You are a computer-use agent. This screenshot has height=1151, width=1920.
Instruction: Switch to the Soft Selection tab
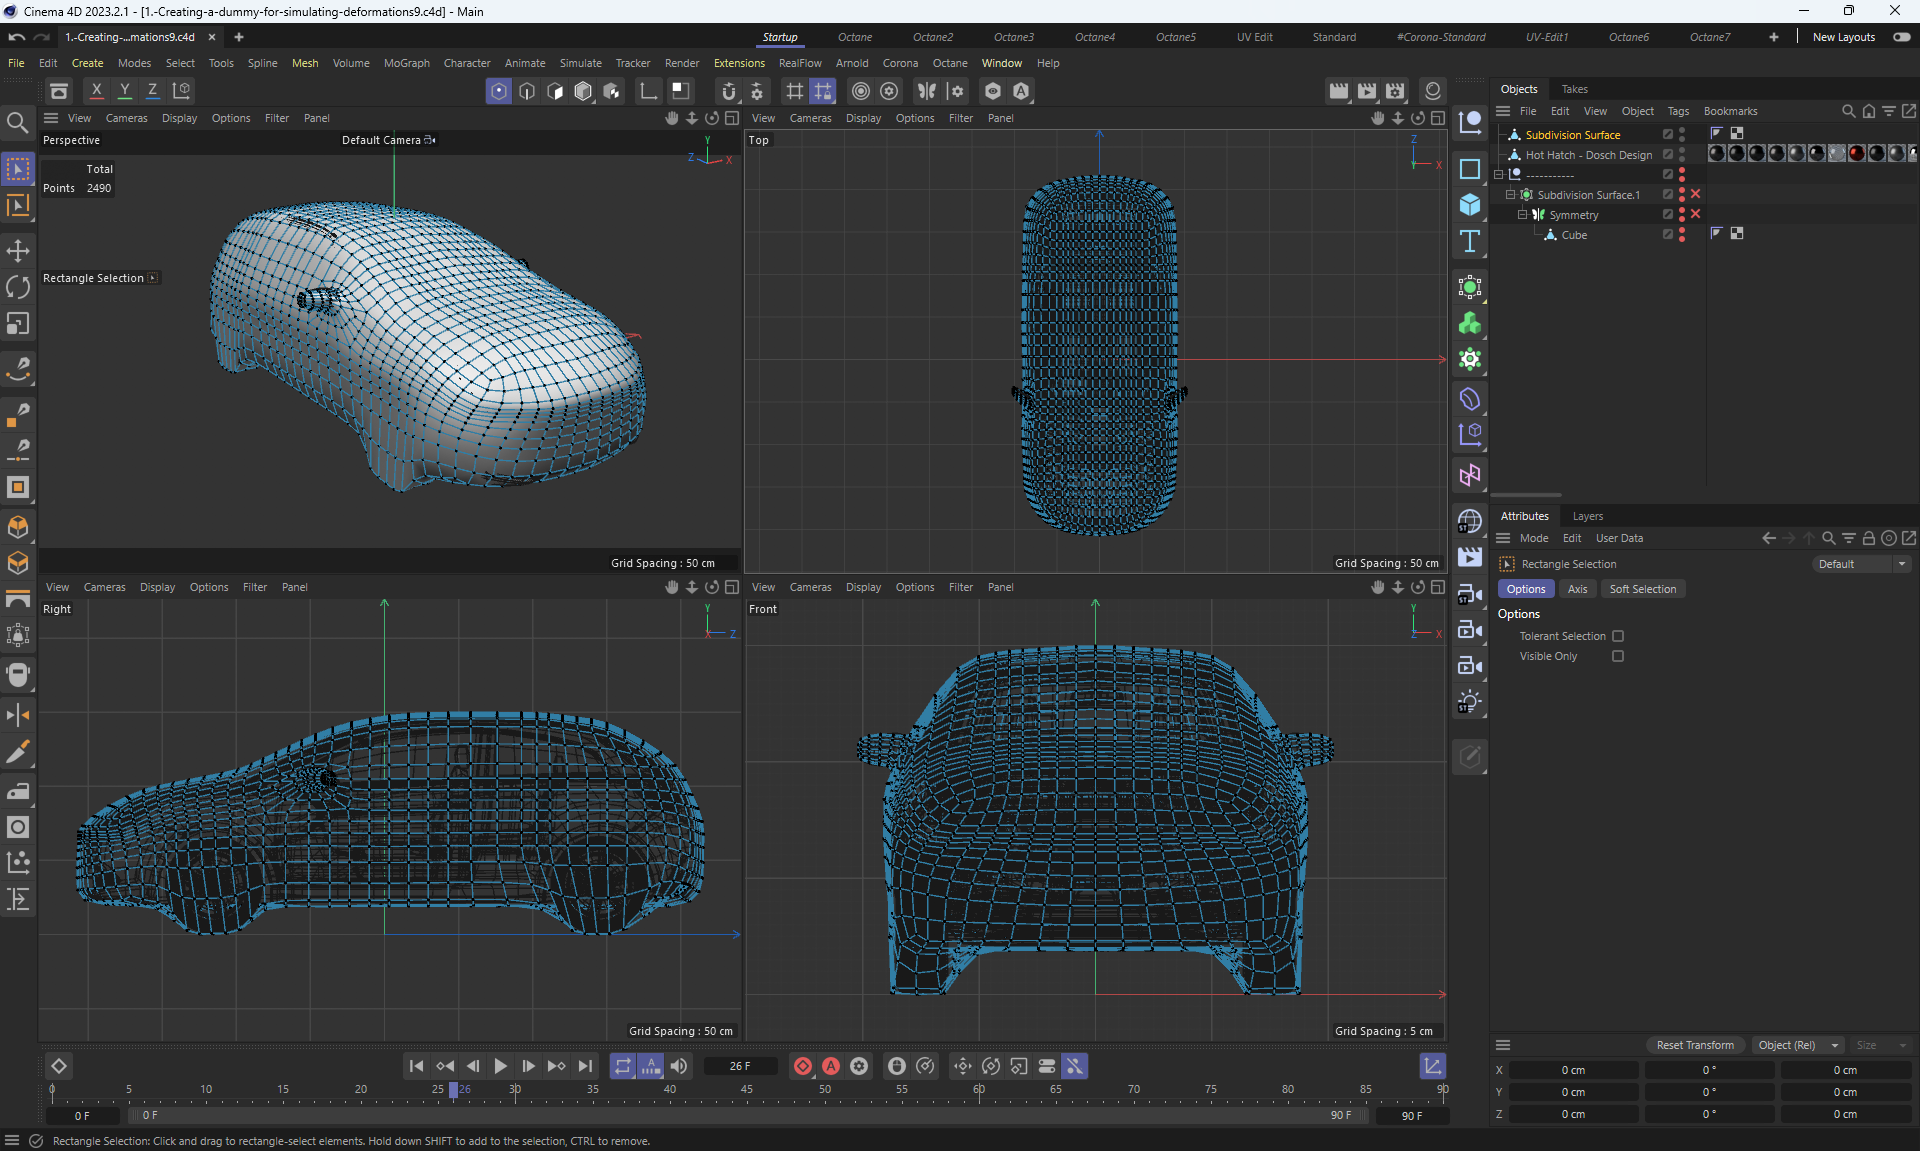point(1642,589)
